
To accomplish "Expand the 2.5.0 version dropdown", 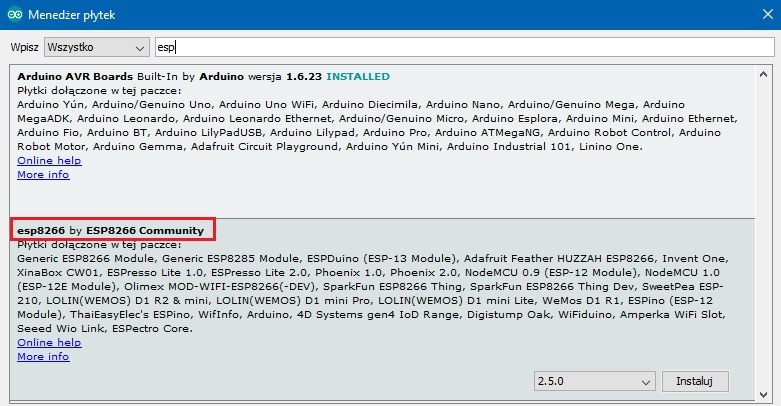I will click(595, 381).
